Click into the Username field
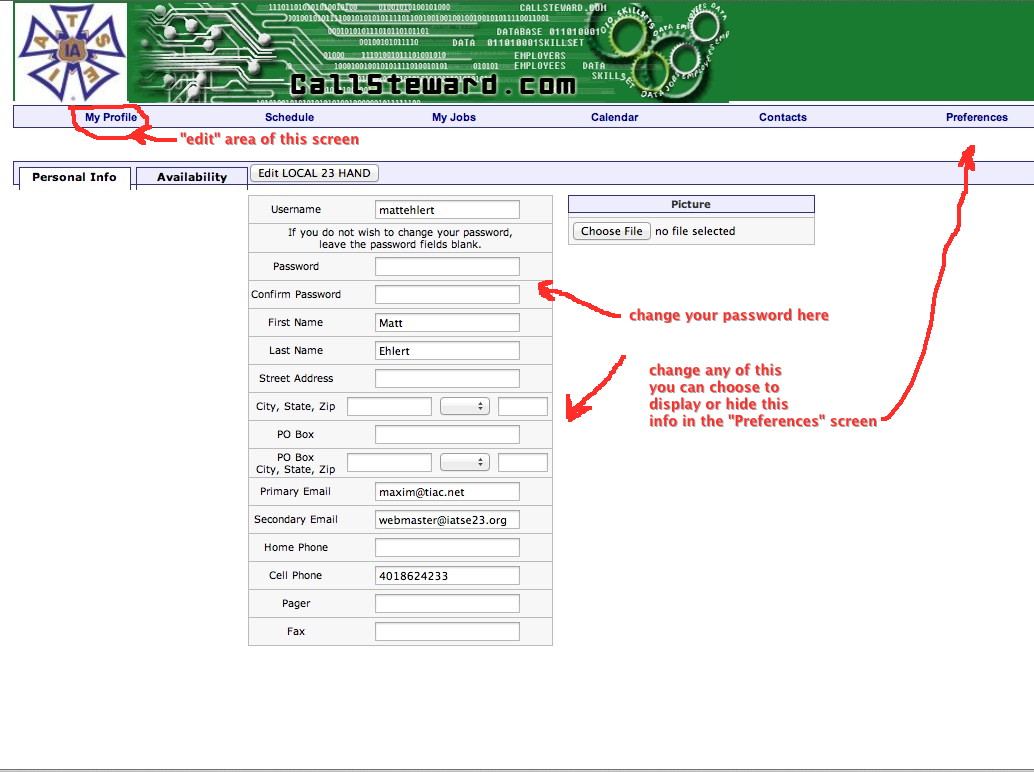The width and height of the screenshot is (1034, 772). click(447, 210)
